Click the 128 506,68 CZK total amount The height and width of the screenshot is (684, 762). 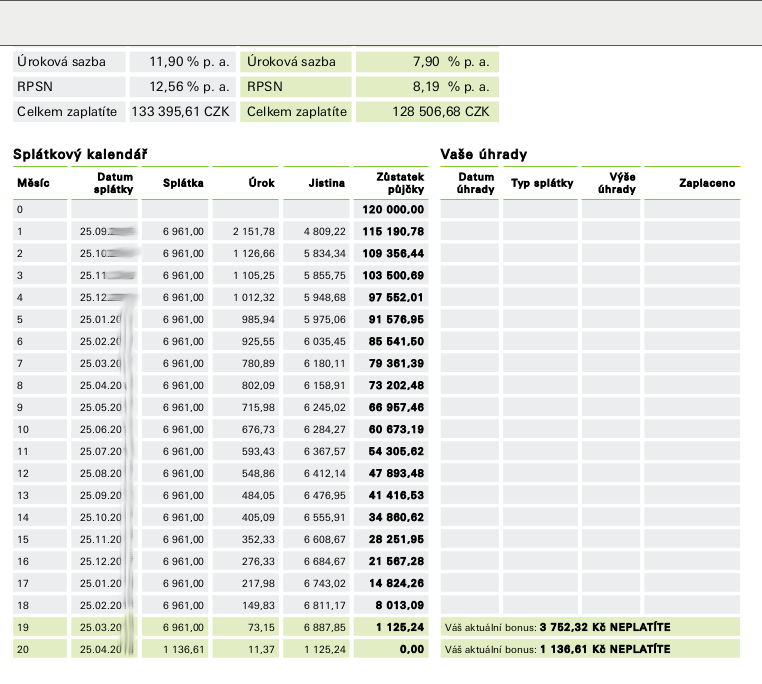click(x=440, y=112)
